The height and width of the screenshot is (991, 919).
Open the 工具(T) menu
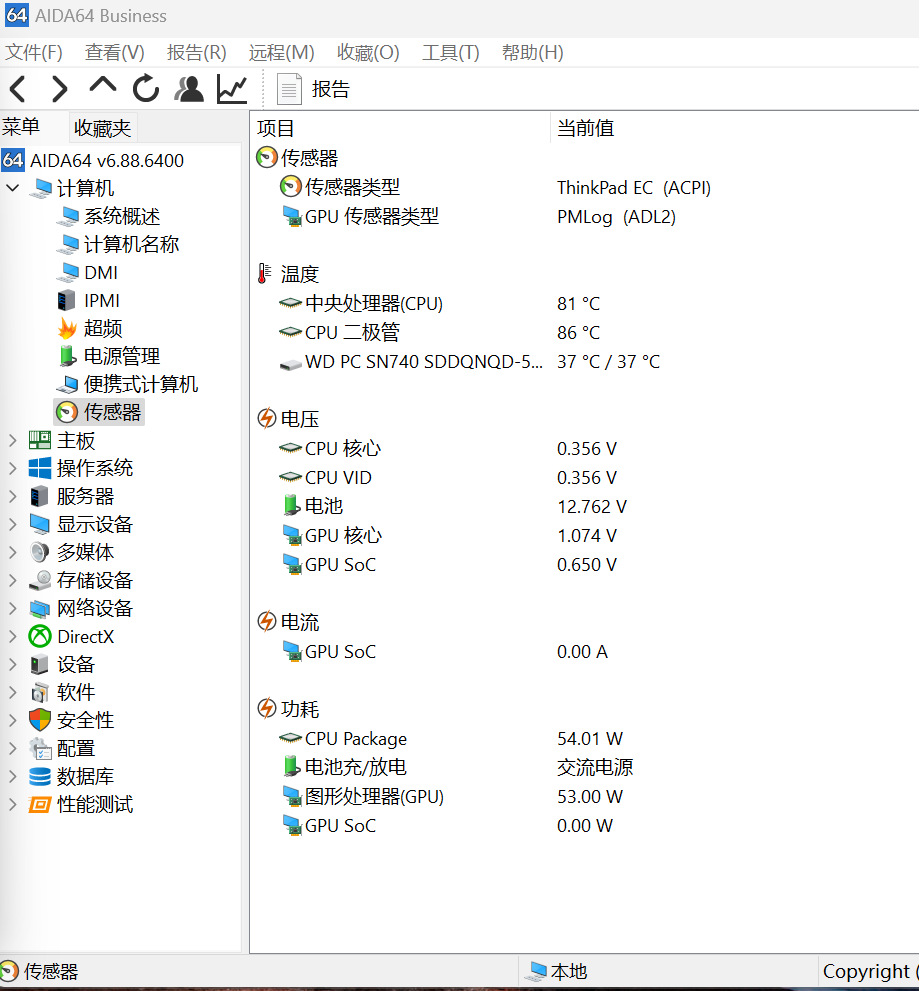tap(451, 52)
